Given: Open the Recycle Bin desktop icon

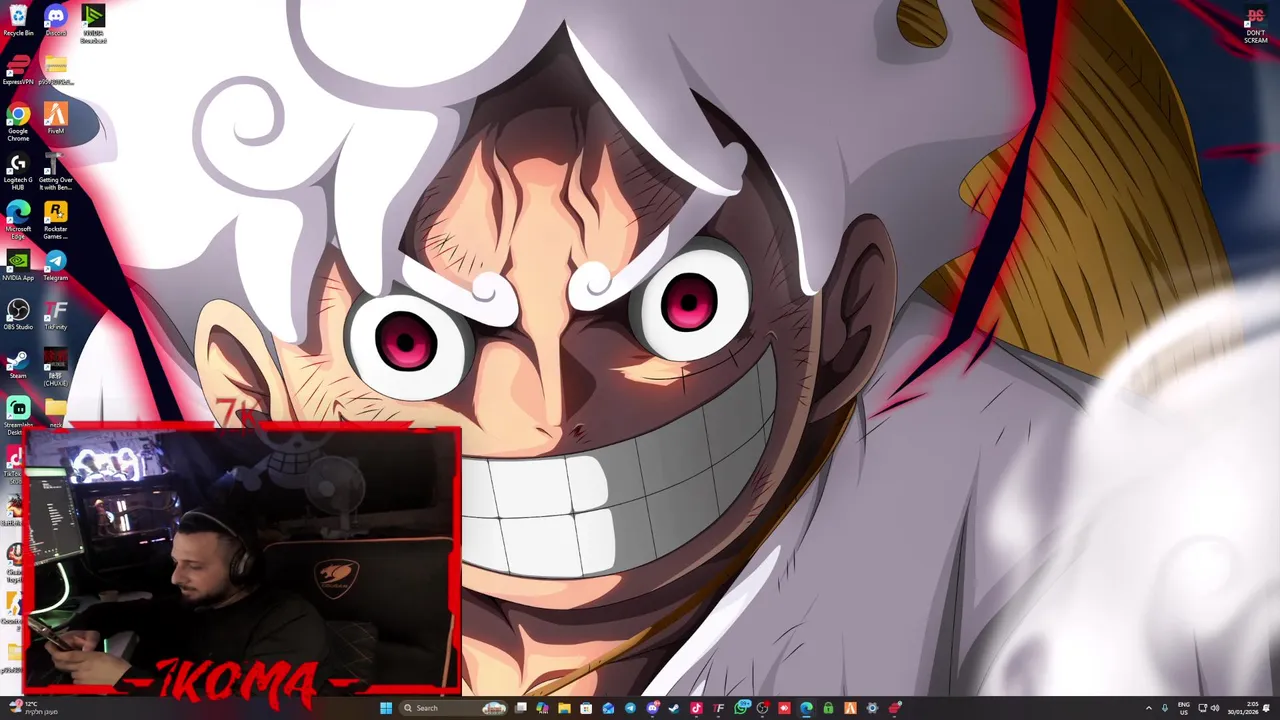Looking at the screenshot, I should tap(18, 20).
